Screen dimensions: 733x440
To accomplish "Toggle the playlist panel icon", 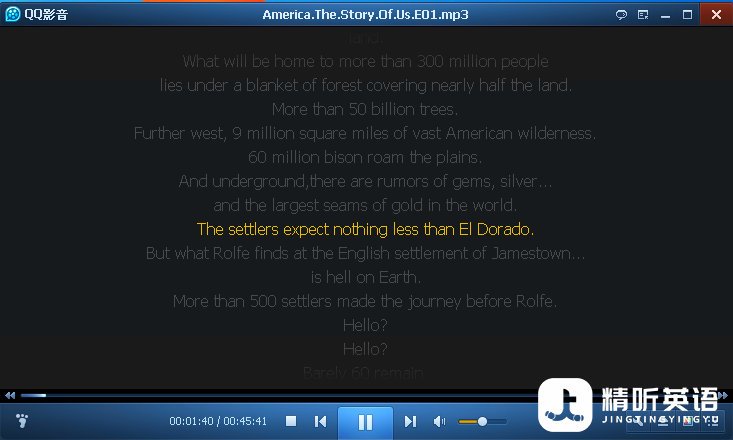I will 713,421.
